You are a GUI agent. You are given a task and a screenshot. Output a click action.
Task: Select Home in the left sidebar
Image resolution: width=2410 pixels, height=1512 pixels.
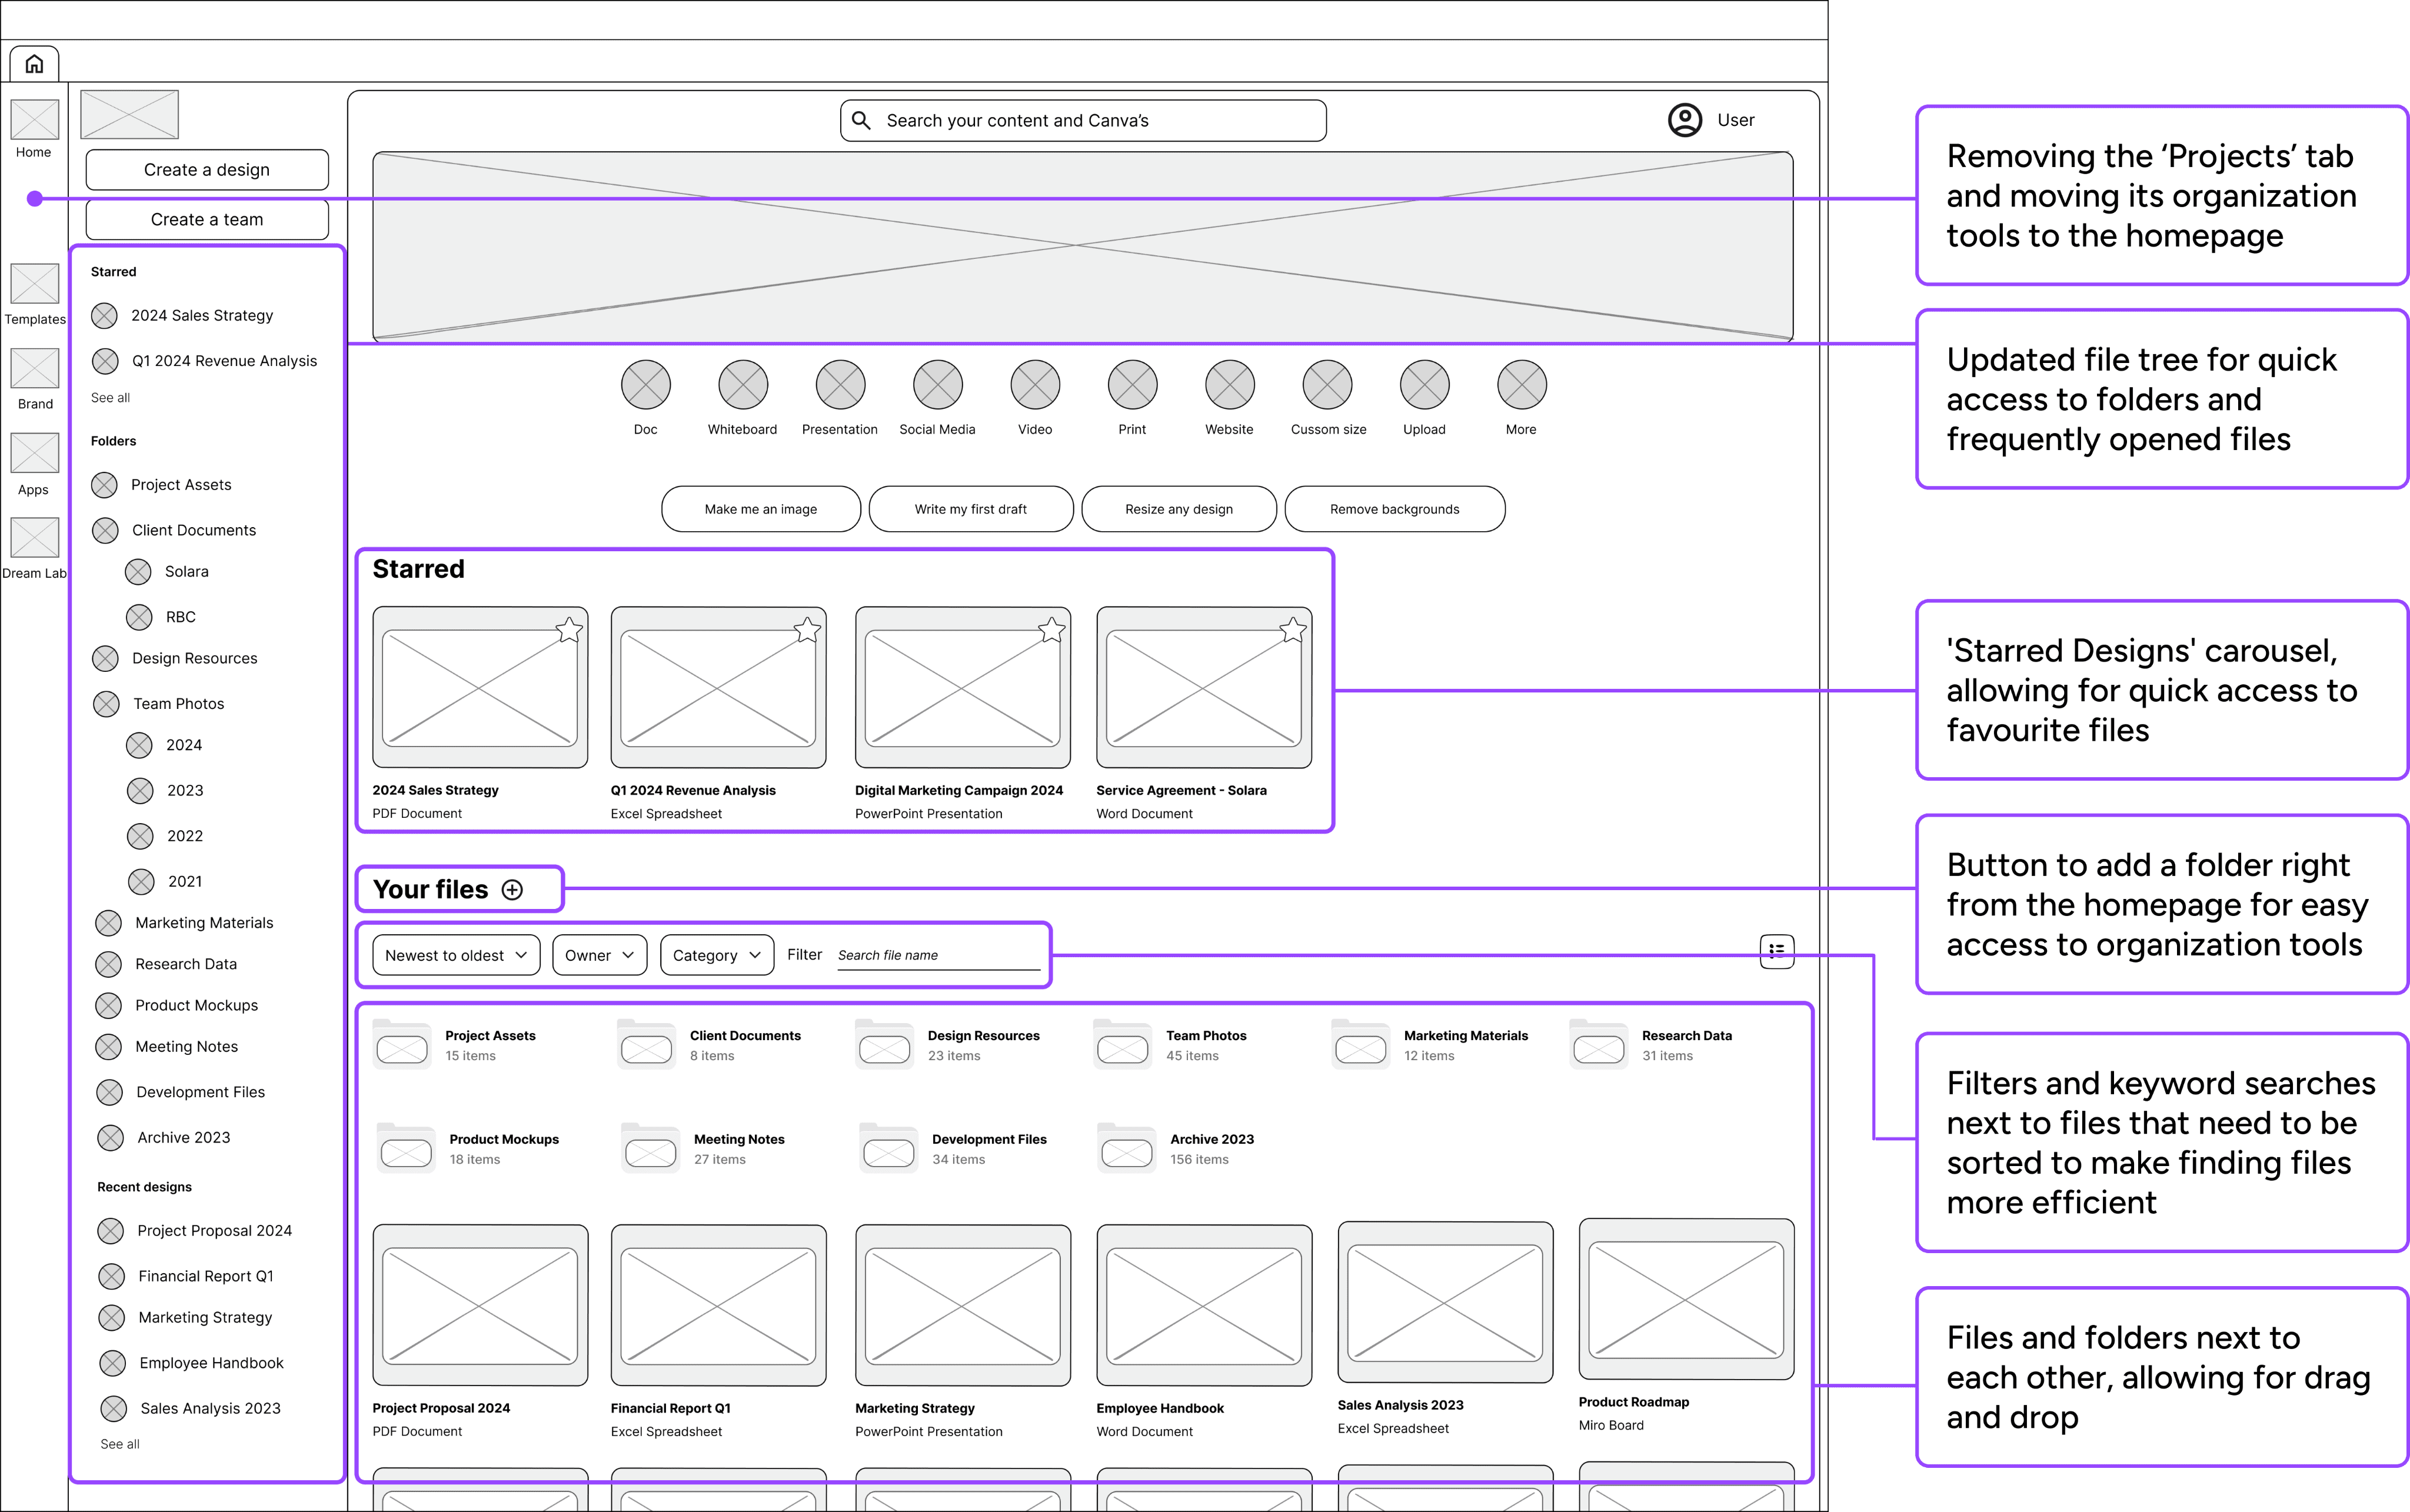pyautogui.click(x=34, y=129)
